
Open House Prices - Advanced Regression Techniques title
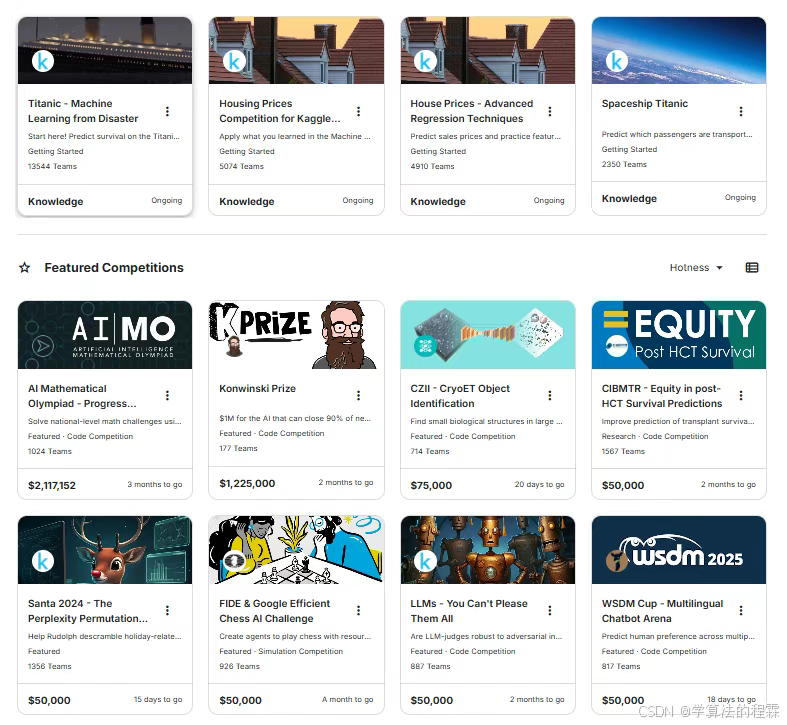[471, 111]
